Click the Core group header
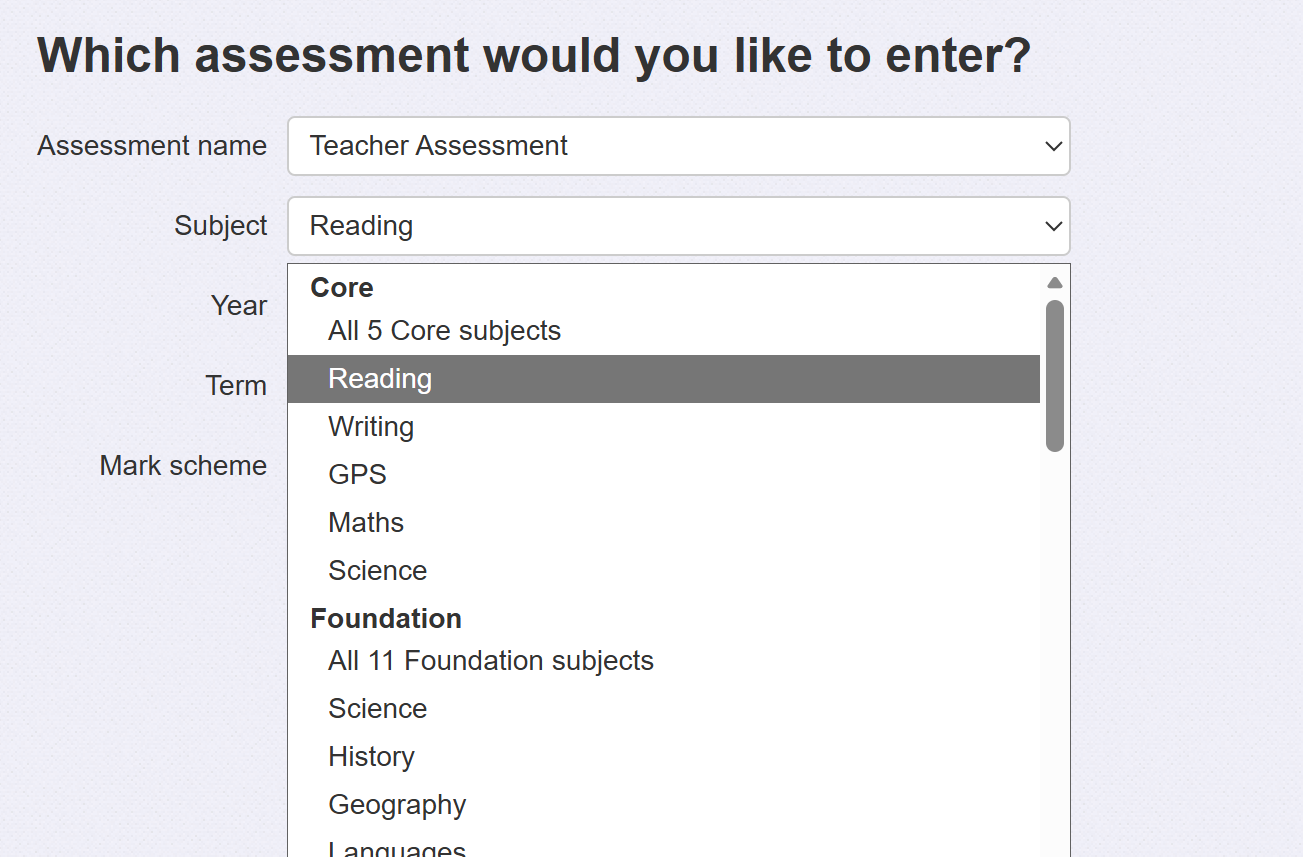1303x857 pixels. coord(342,288)
